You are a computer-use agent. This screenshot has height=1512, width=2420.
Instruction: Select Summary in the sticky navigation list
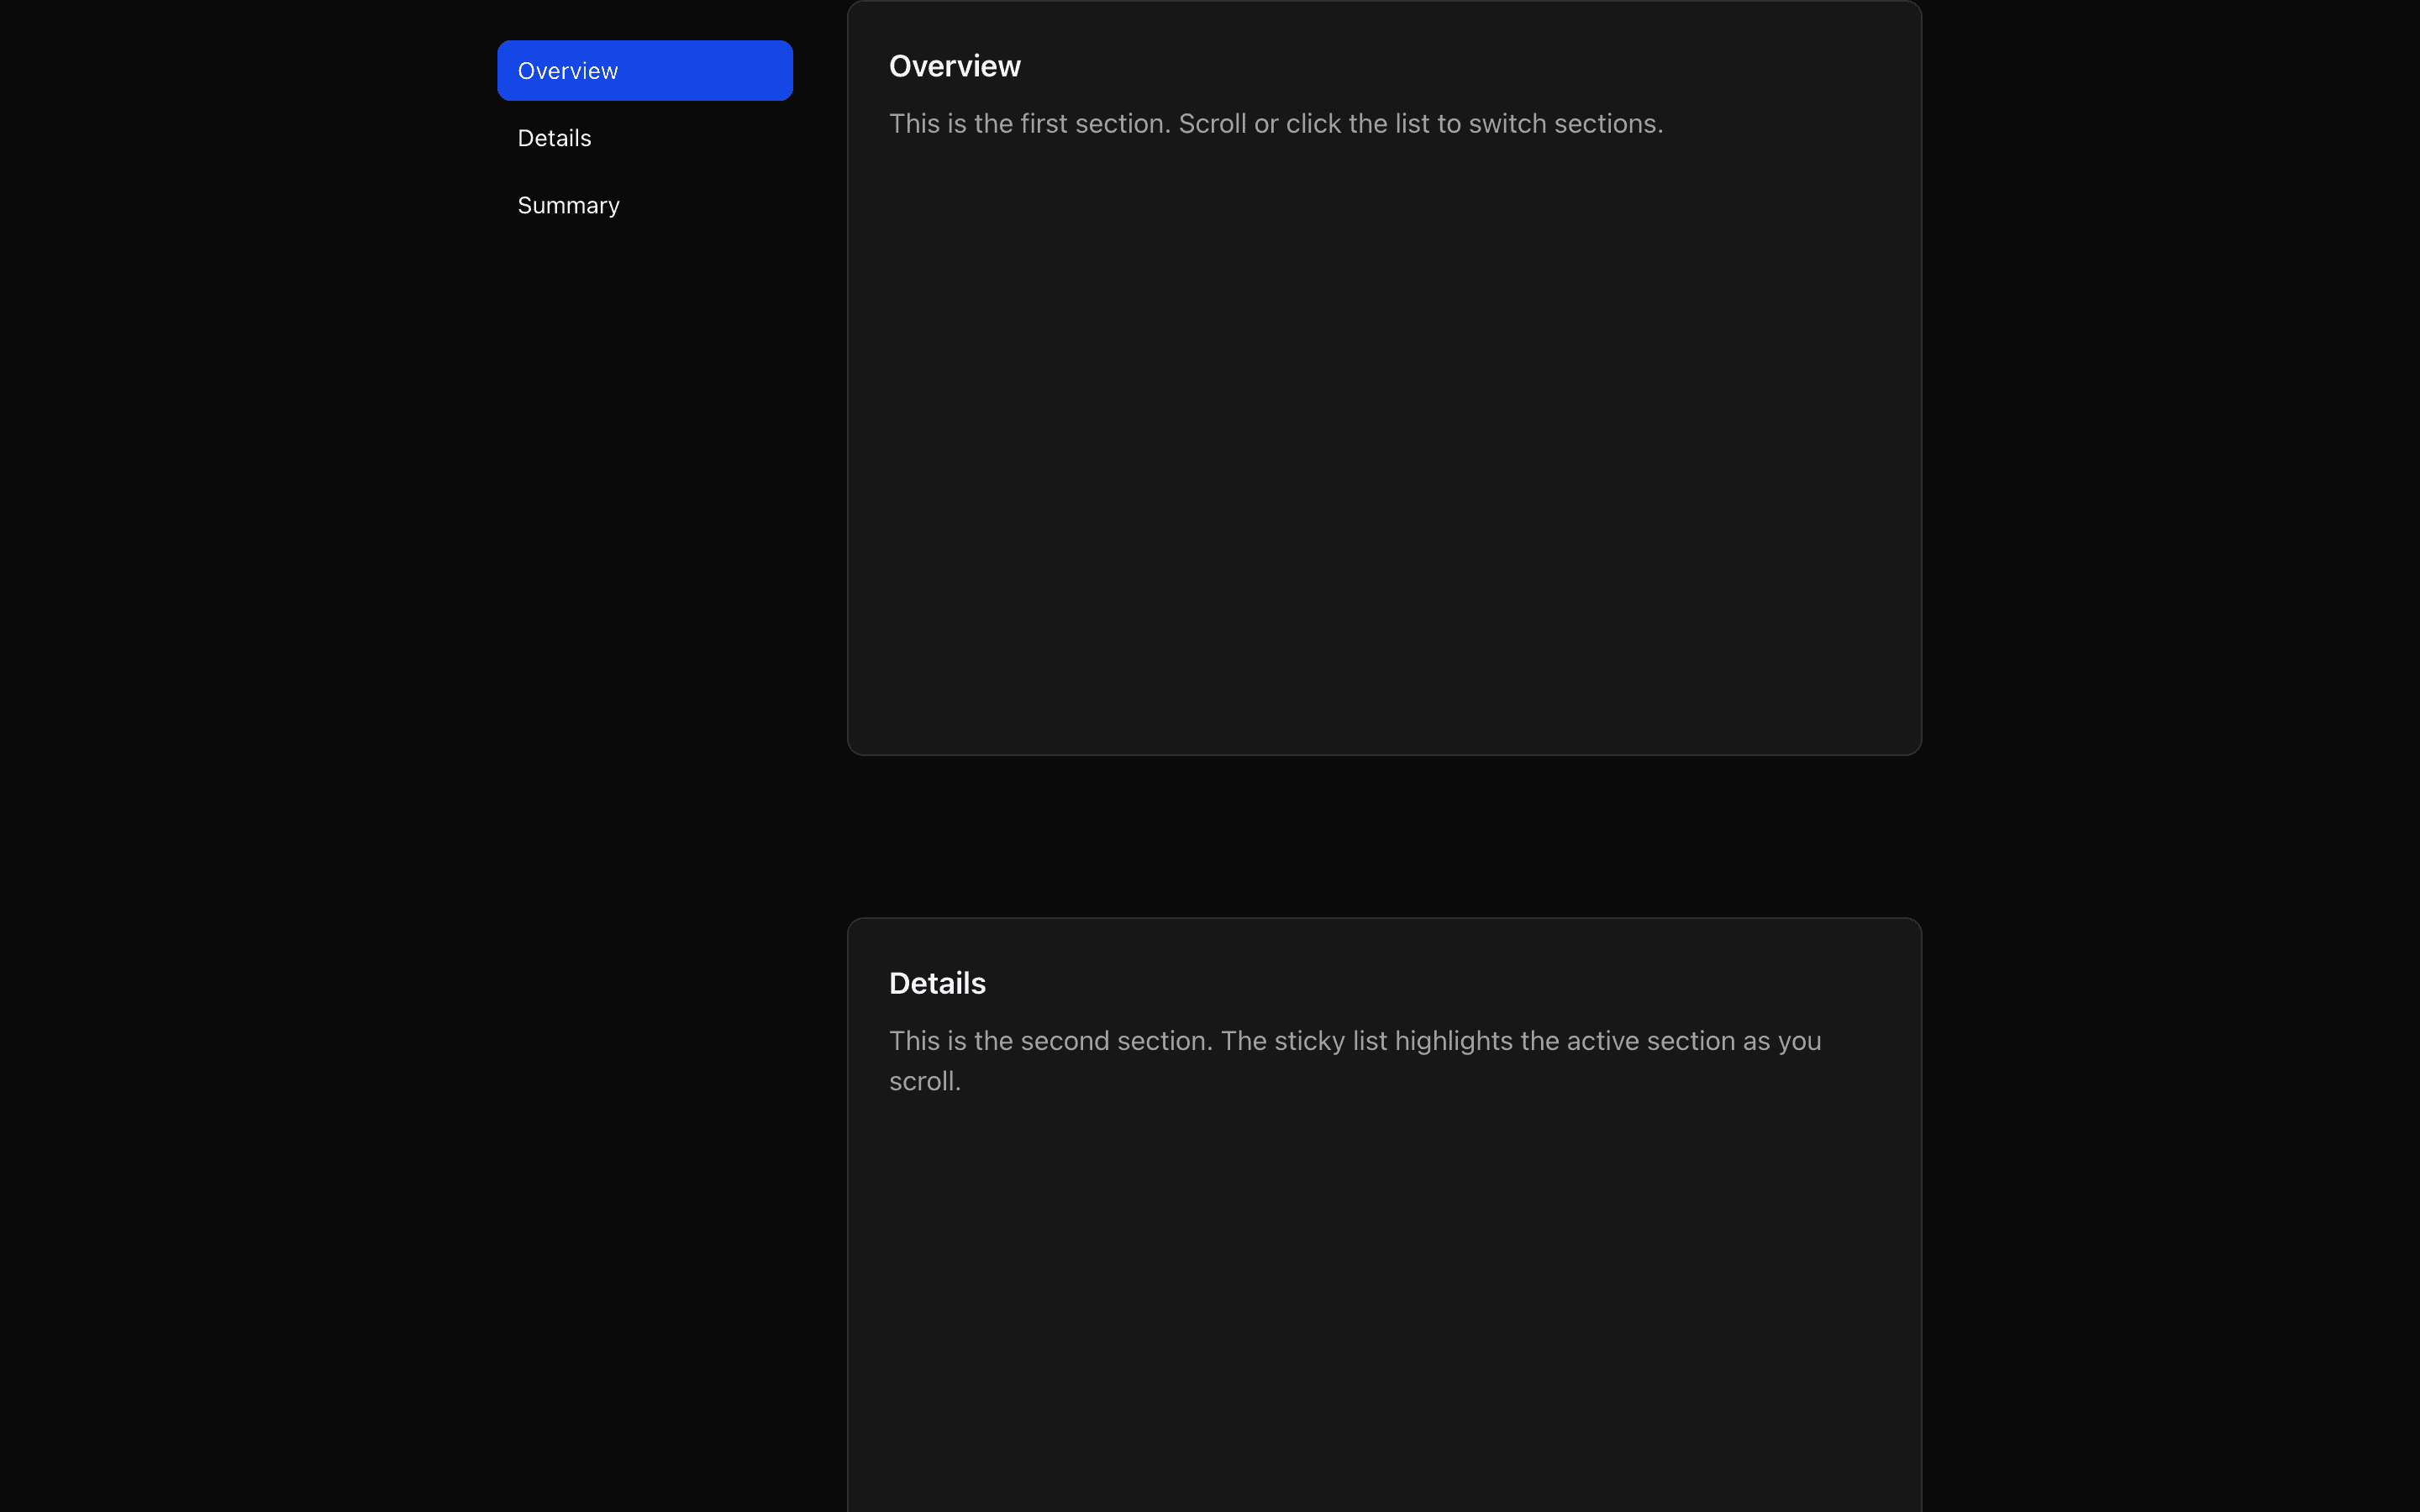[568, 205]
